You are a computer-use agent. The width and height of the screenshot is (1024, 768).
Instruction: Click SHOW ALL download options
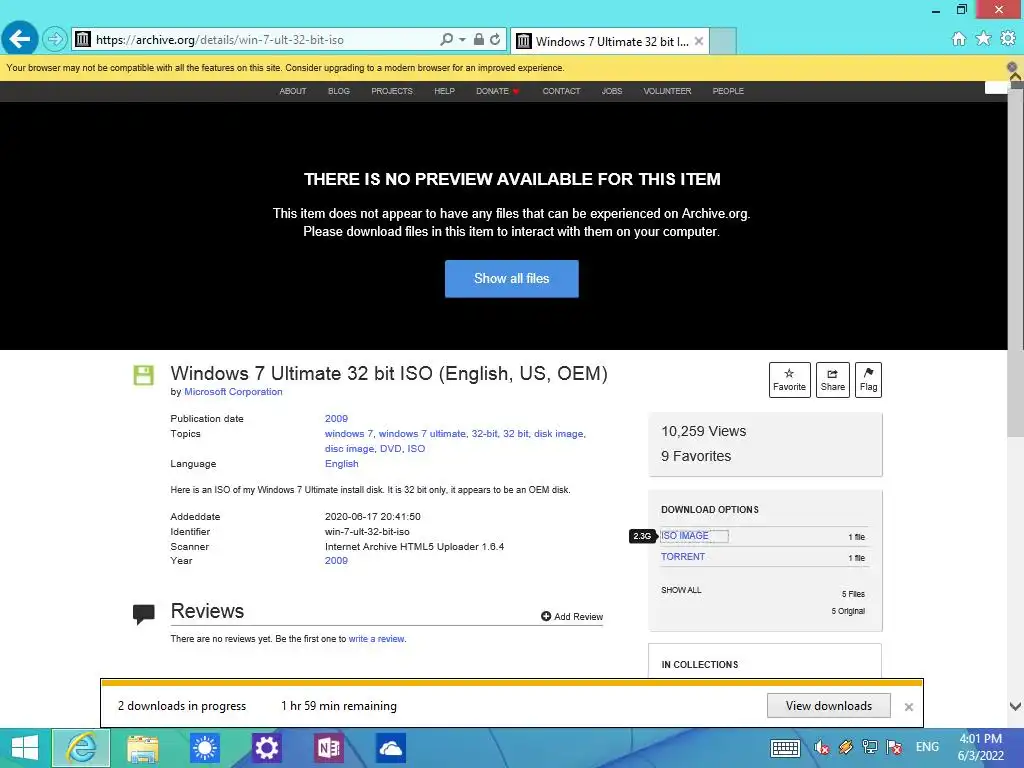(x=681, y=590)
